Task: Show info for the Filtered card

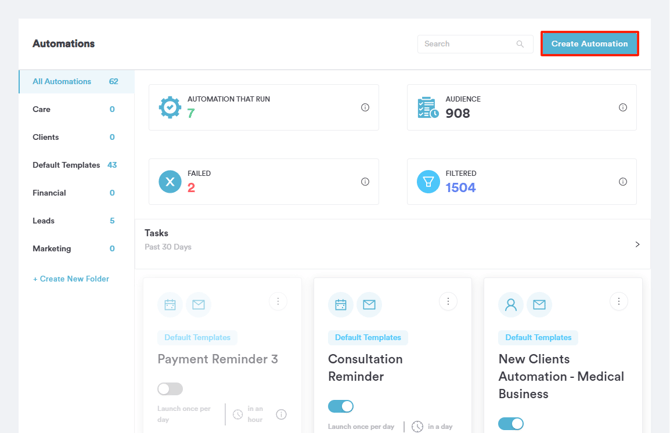Action: 623,182
